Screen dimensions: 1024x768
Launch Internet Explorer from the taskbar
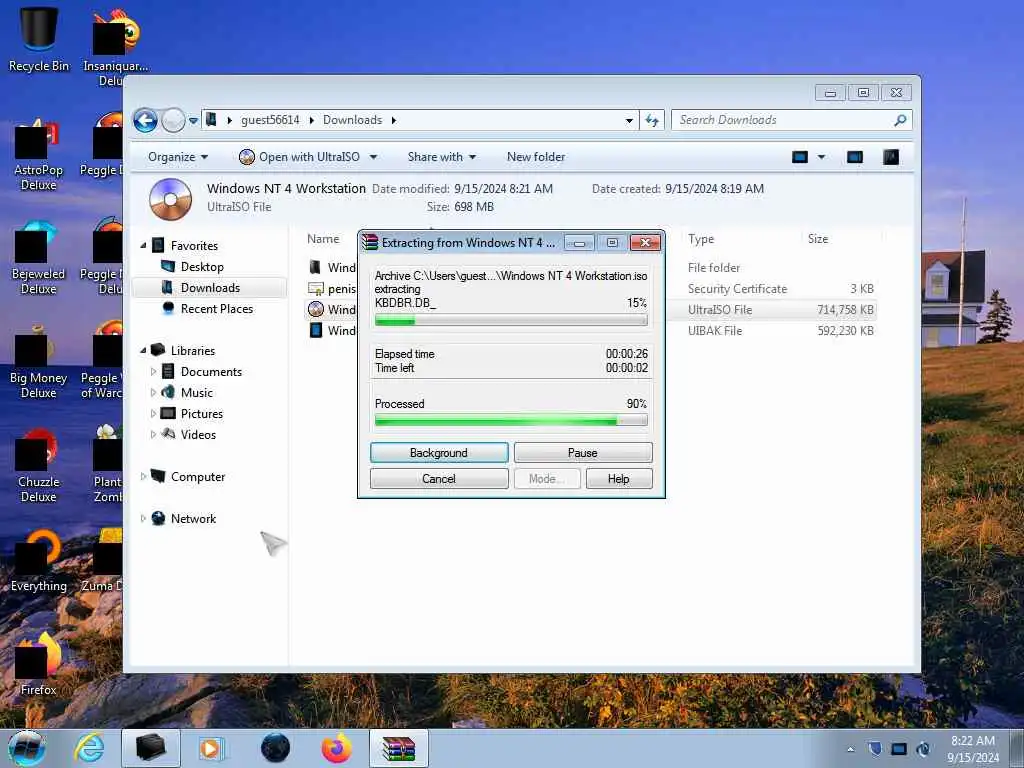[x=89, y=748]
